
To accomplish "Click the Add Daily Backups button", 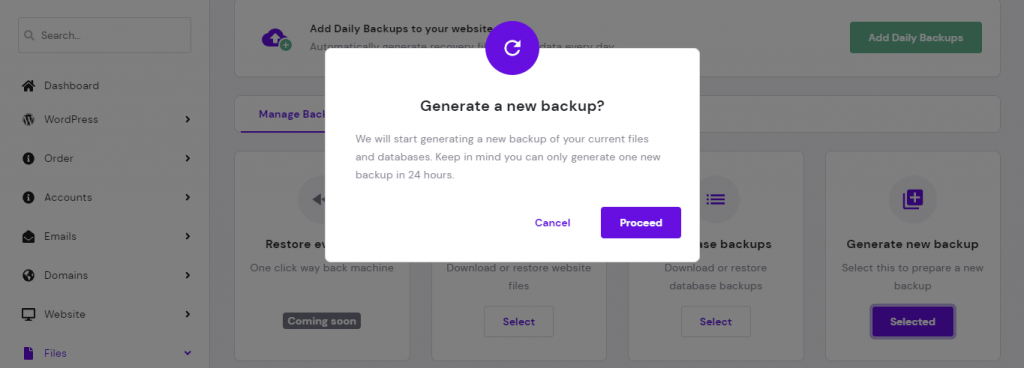I will pyautogui.click(x=916, y=38).
